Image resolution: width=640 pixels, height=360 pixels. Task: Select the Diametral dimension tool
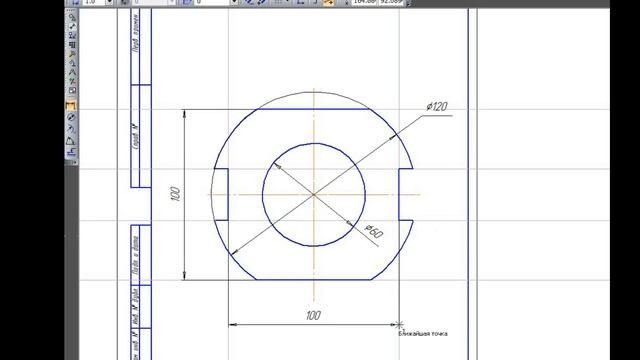pyautogui.click(x=71, y=117)
